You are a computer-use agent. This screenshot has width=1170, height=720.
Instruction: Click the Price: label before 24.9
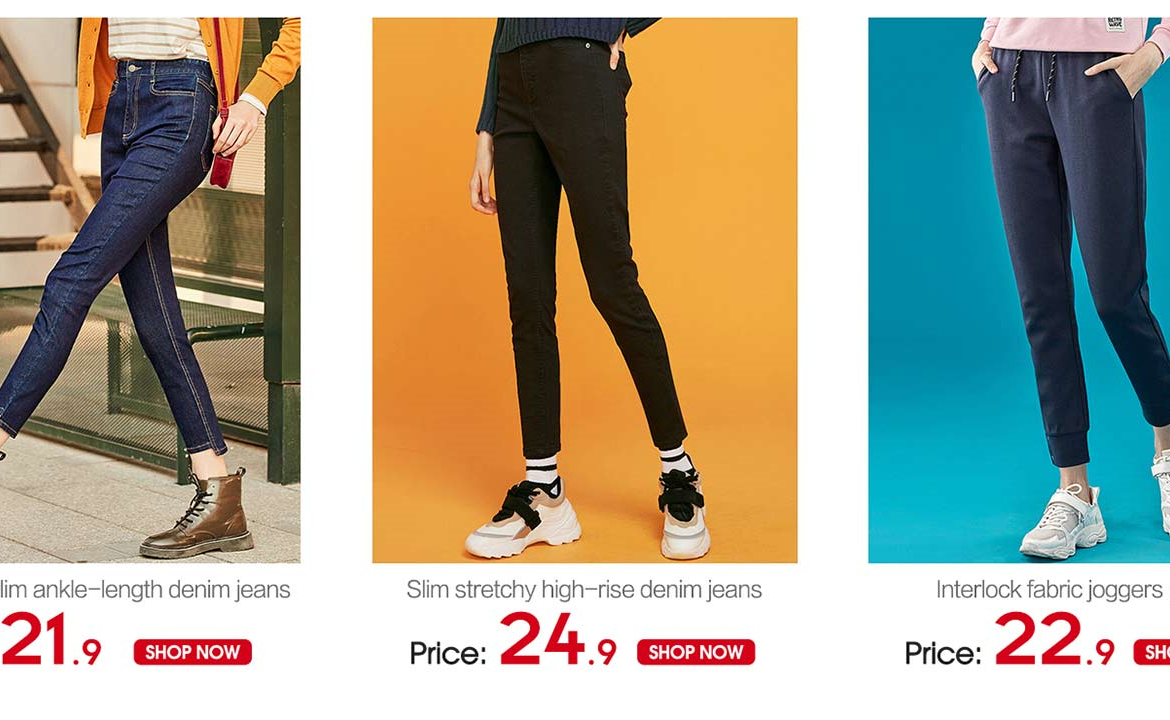tap(448, 654)
